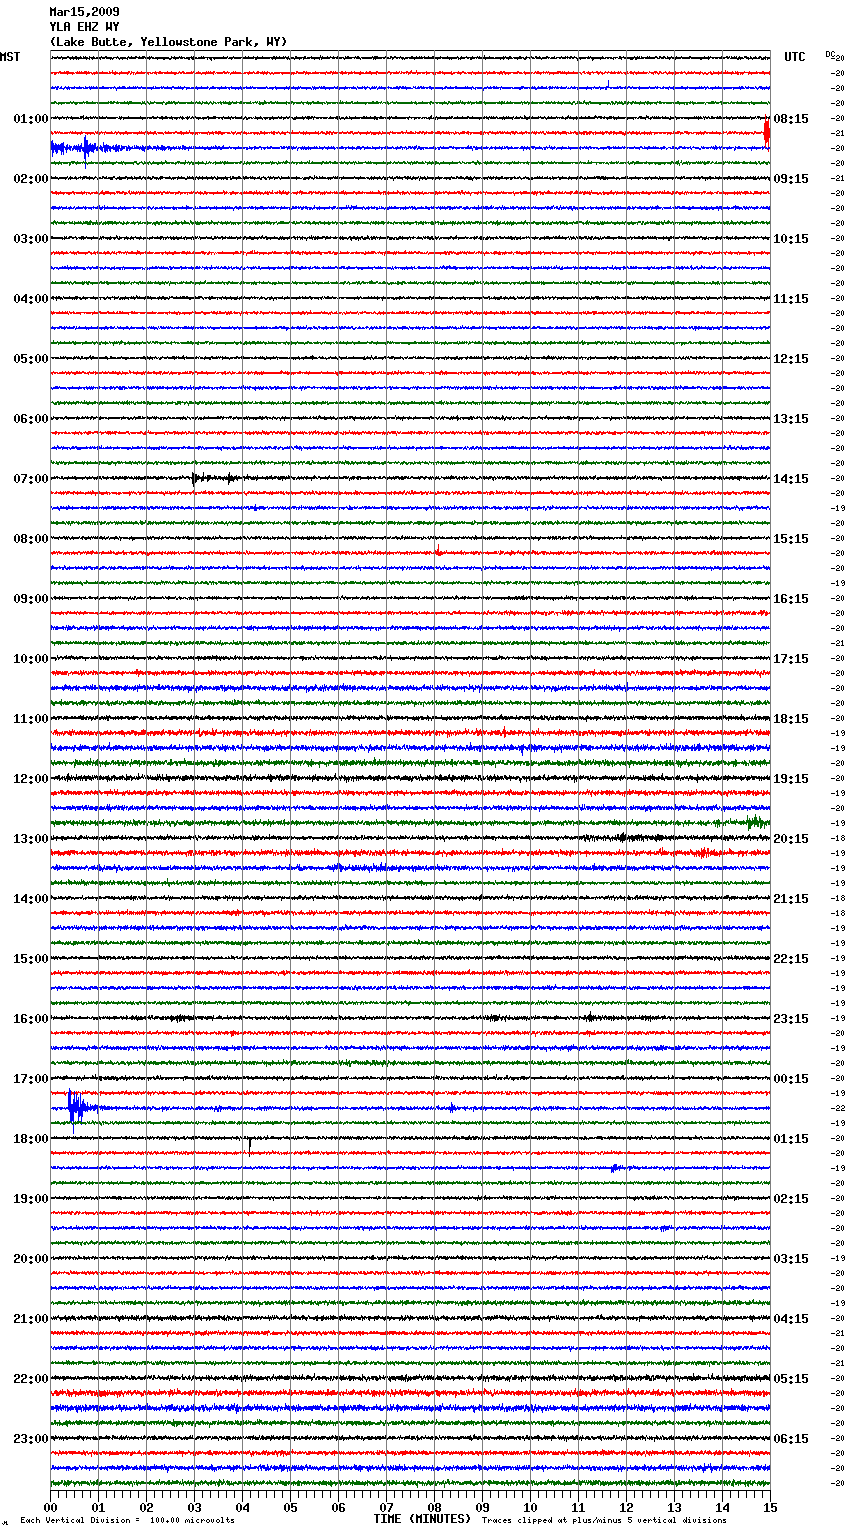The image size is (850, 1534).
Task: Click the 09:15 UTC time label
Action: coord(791,179)
